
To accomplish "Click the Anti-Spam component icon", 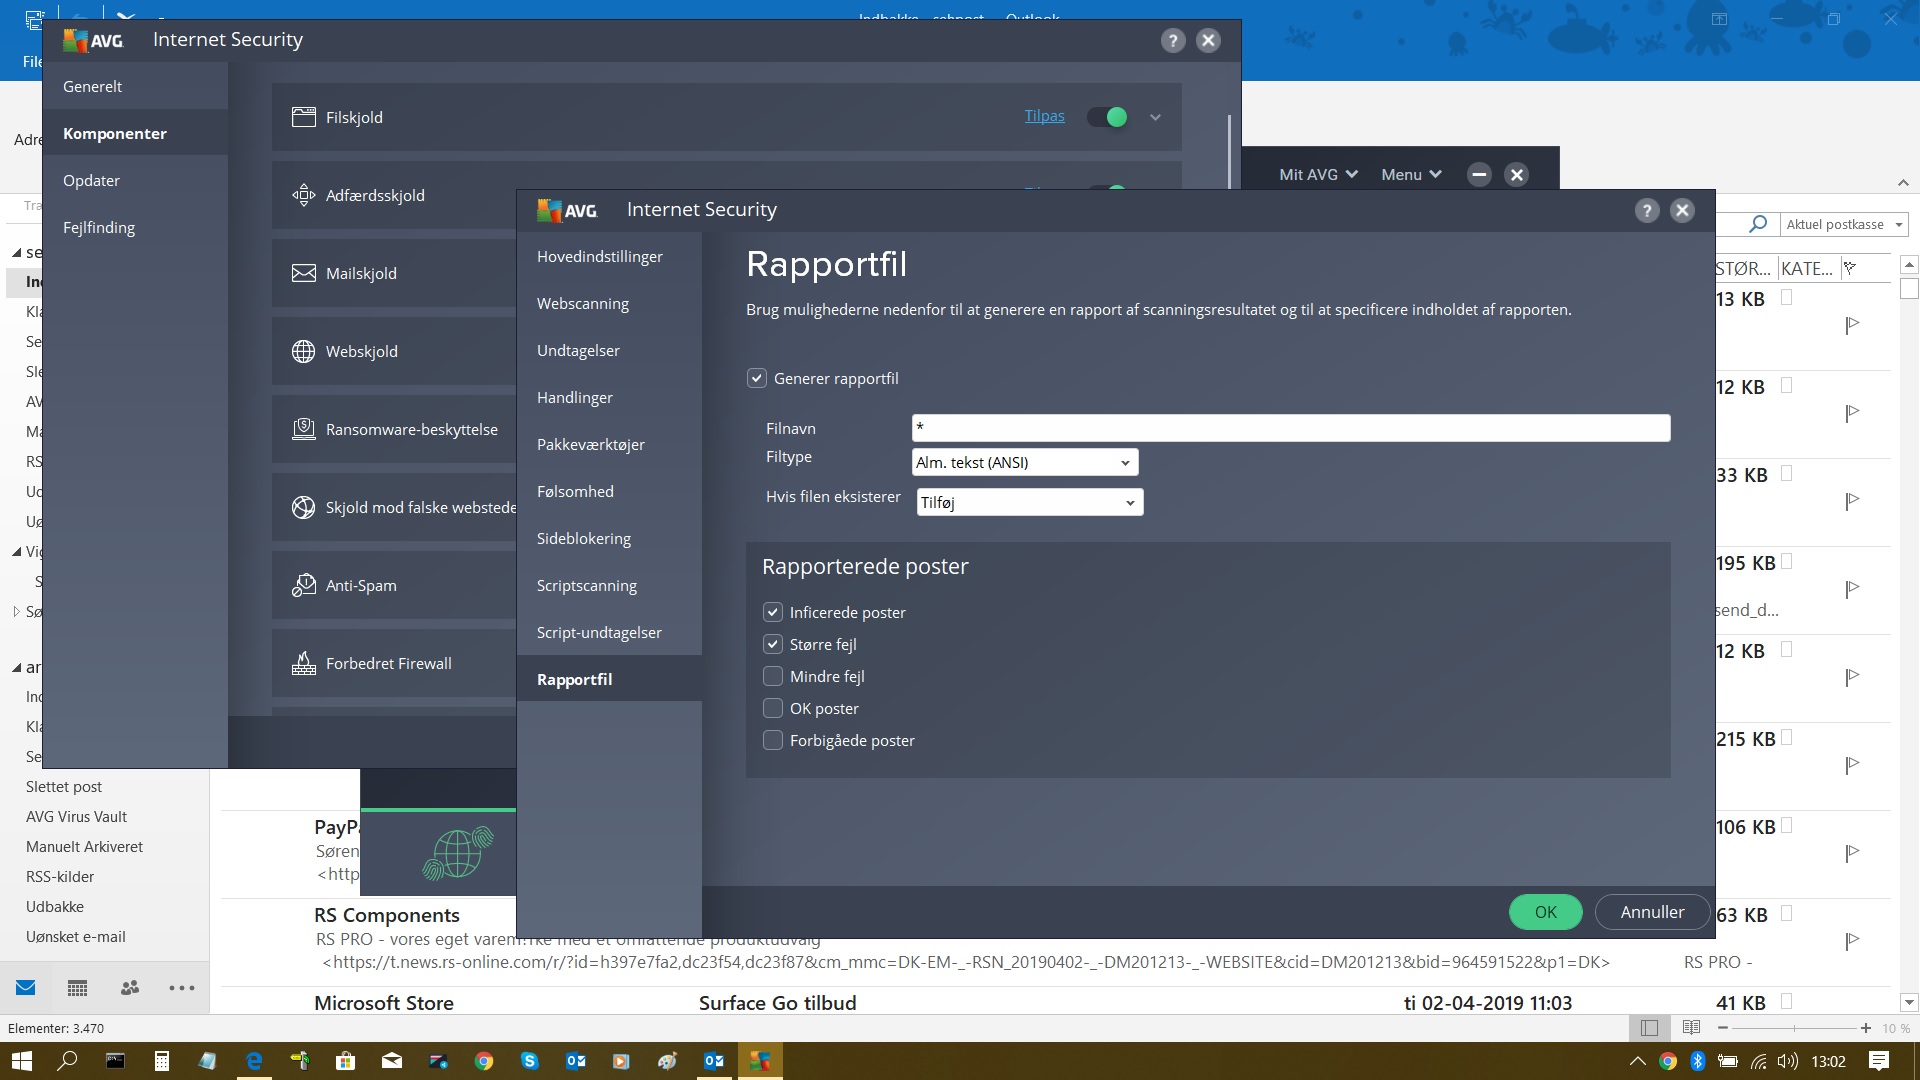I will pyautogui.click(x=305, y=585).
